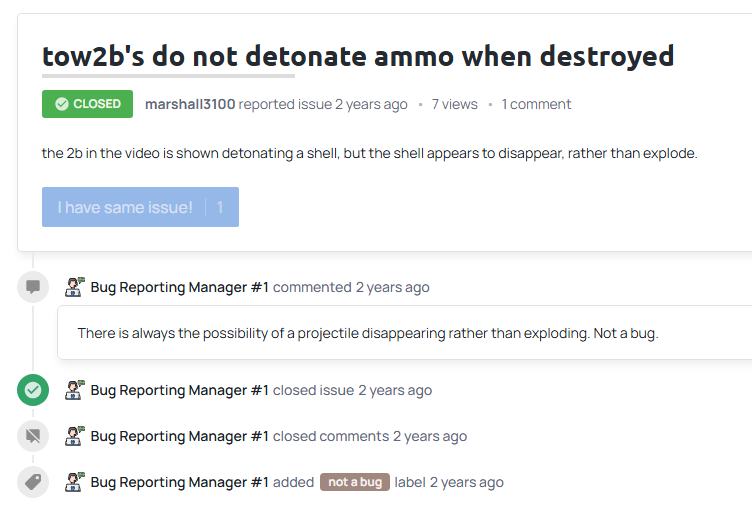Click the closed comments crossed-bubble icon
This screenshot has height=517, width=752.
pos(33,436)
